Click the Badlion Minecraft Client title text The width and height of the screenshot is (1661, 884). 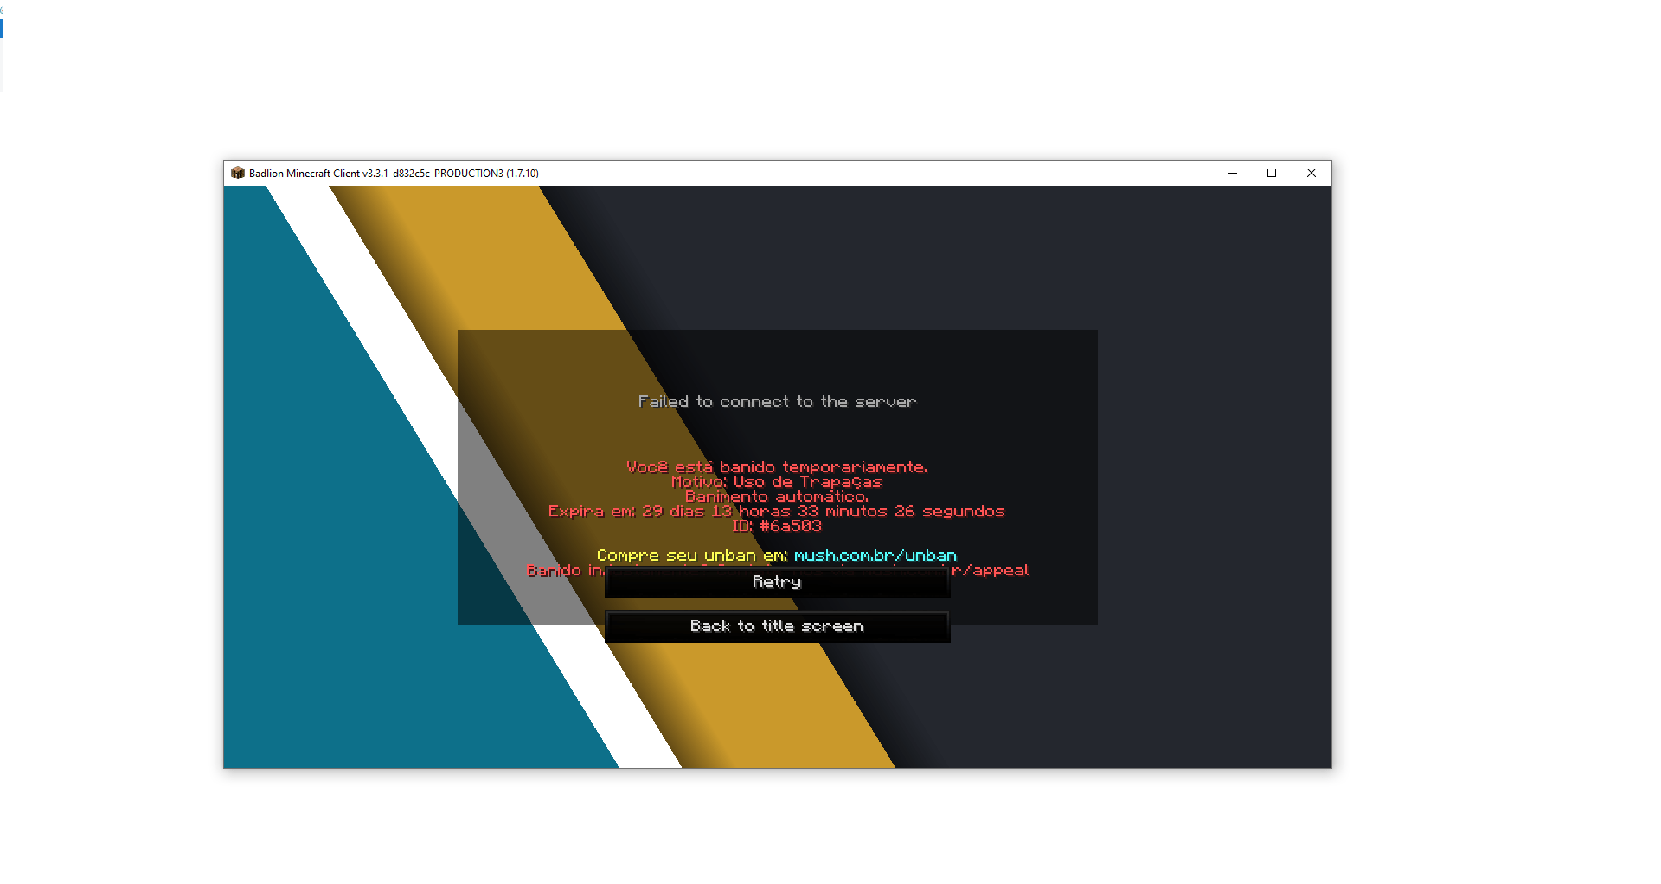pos(394,173)
